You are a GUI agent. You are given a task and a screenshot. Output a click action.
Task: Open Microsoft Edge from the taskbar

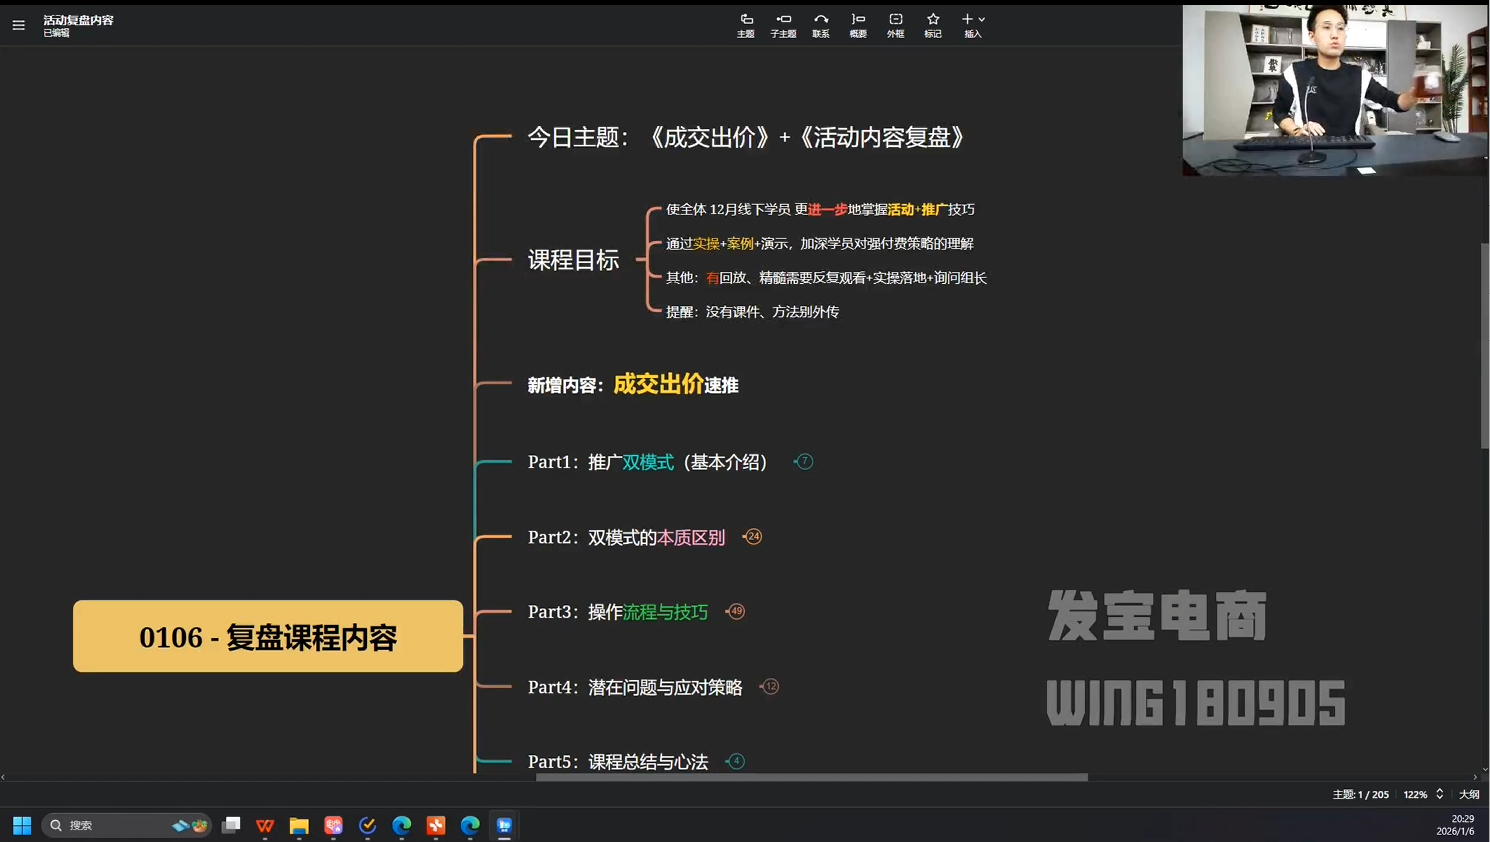[402, 826]
